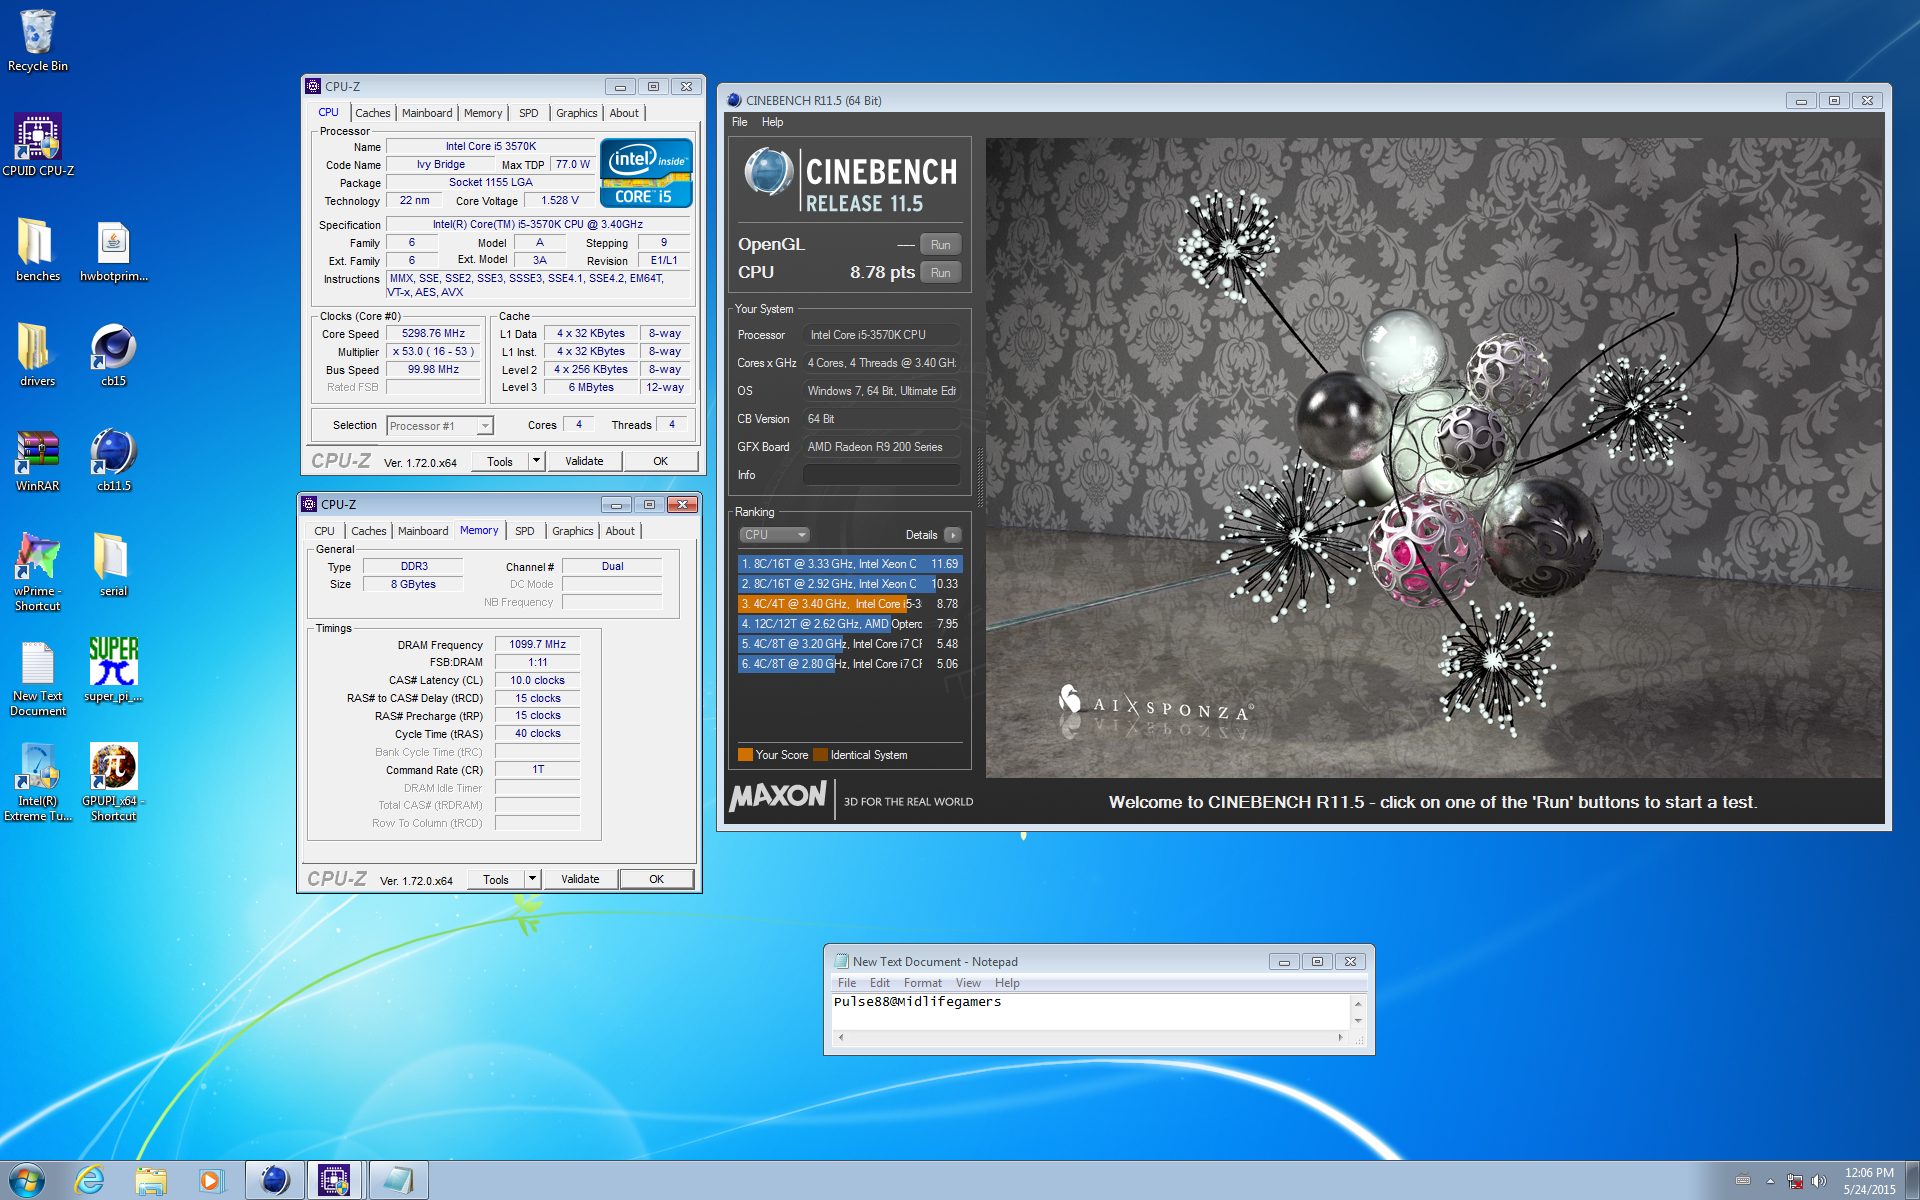Open Graphics tab in top CPU-Z
The height and width of the screenshot is (1200, 1920).
576,113
